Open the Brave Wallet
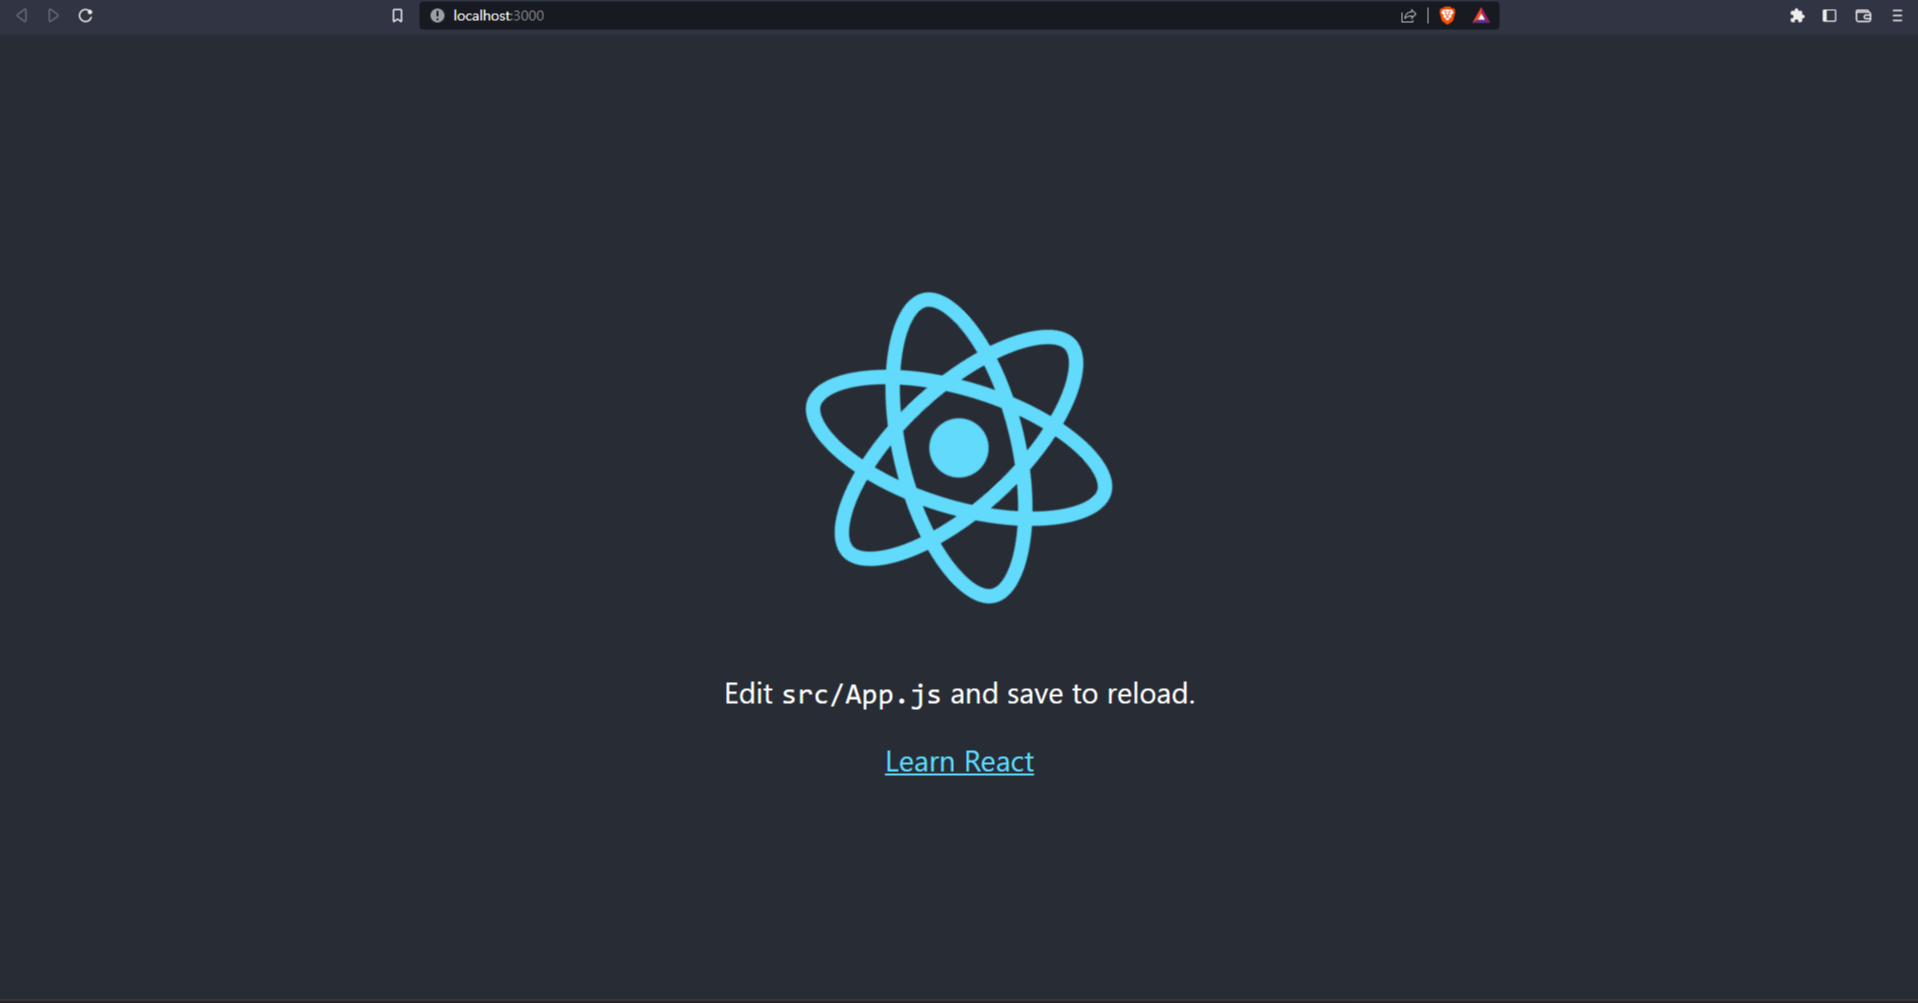Viewport: 1918px width, 1003px height. (x=1862, y=16)
